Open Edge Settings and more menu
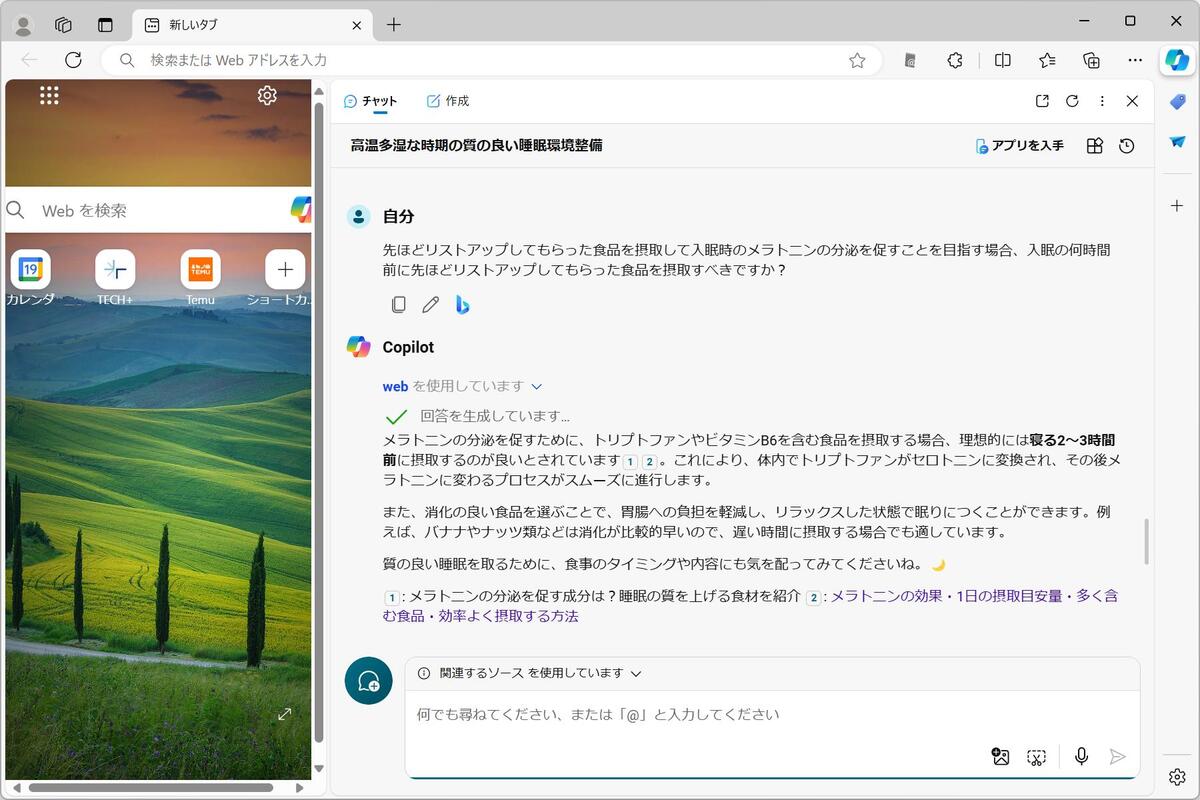Image resolution: width=1200 pixels, height=800 pixels. 1135,60
